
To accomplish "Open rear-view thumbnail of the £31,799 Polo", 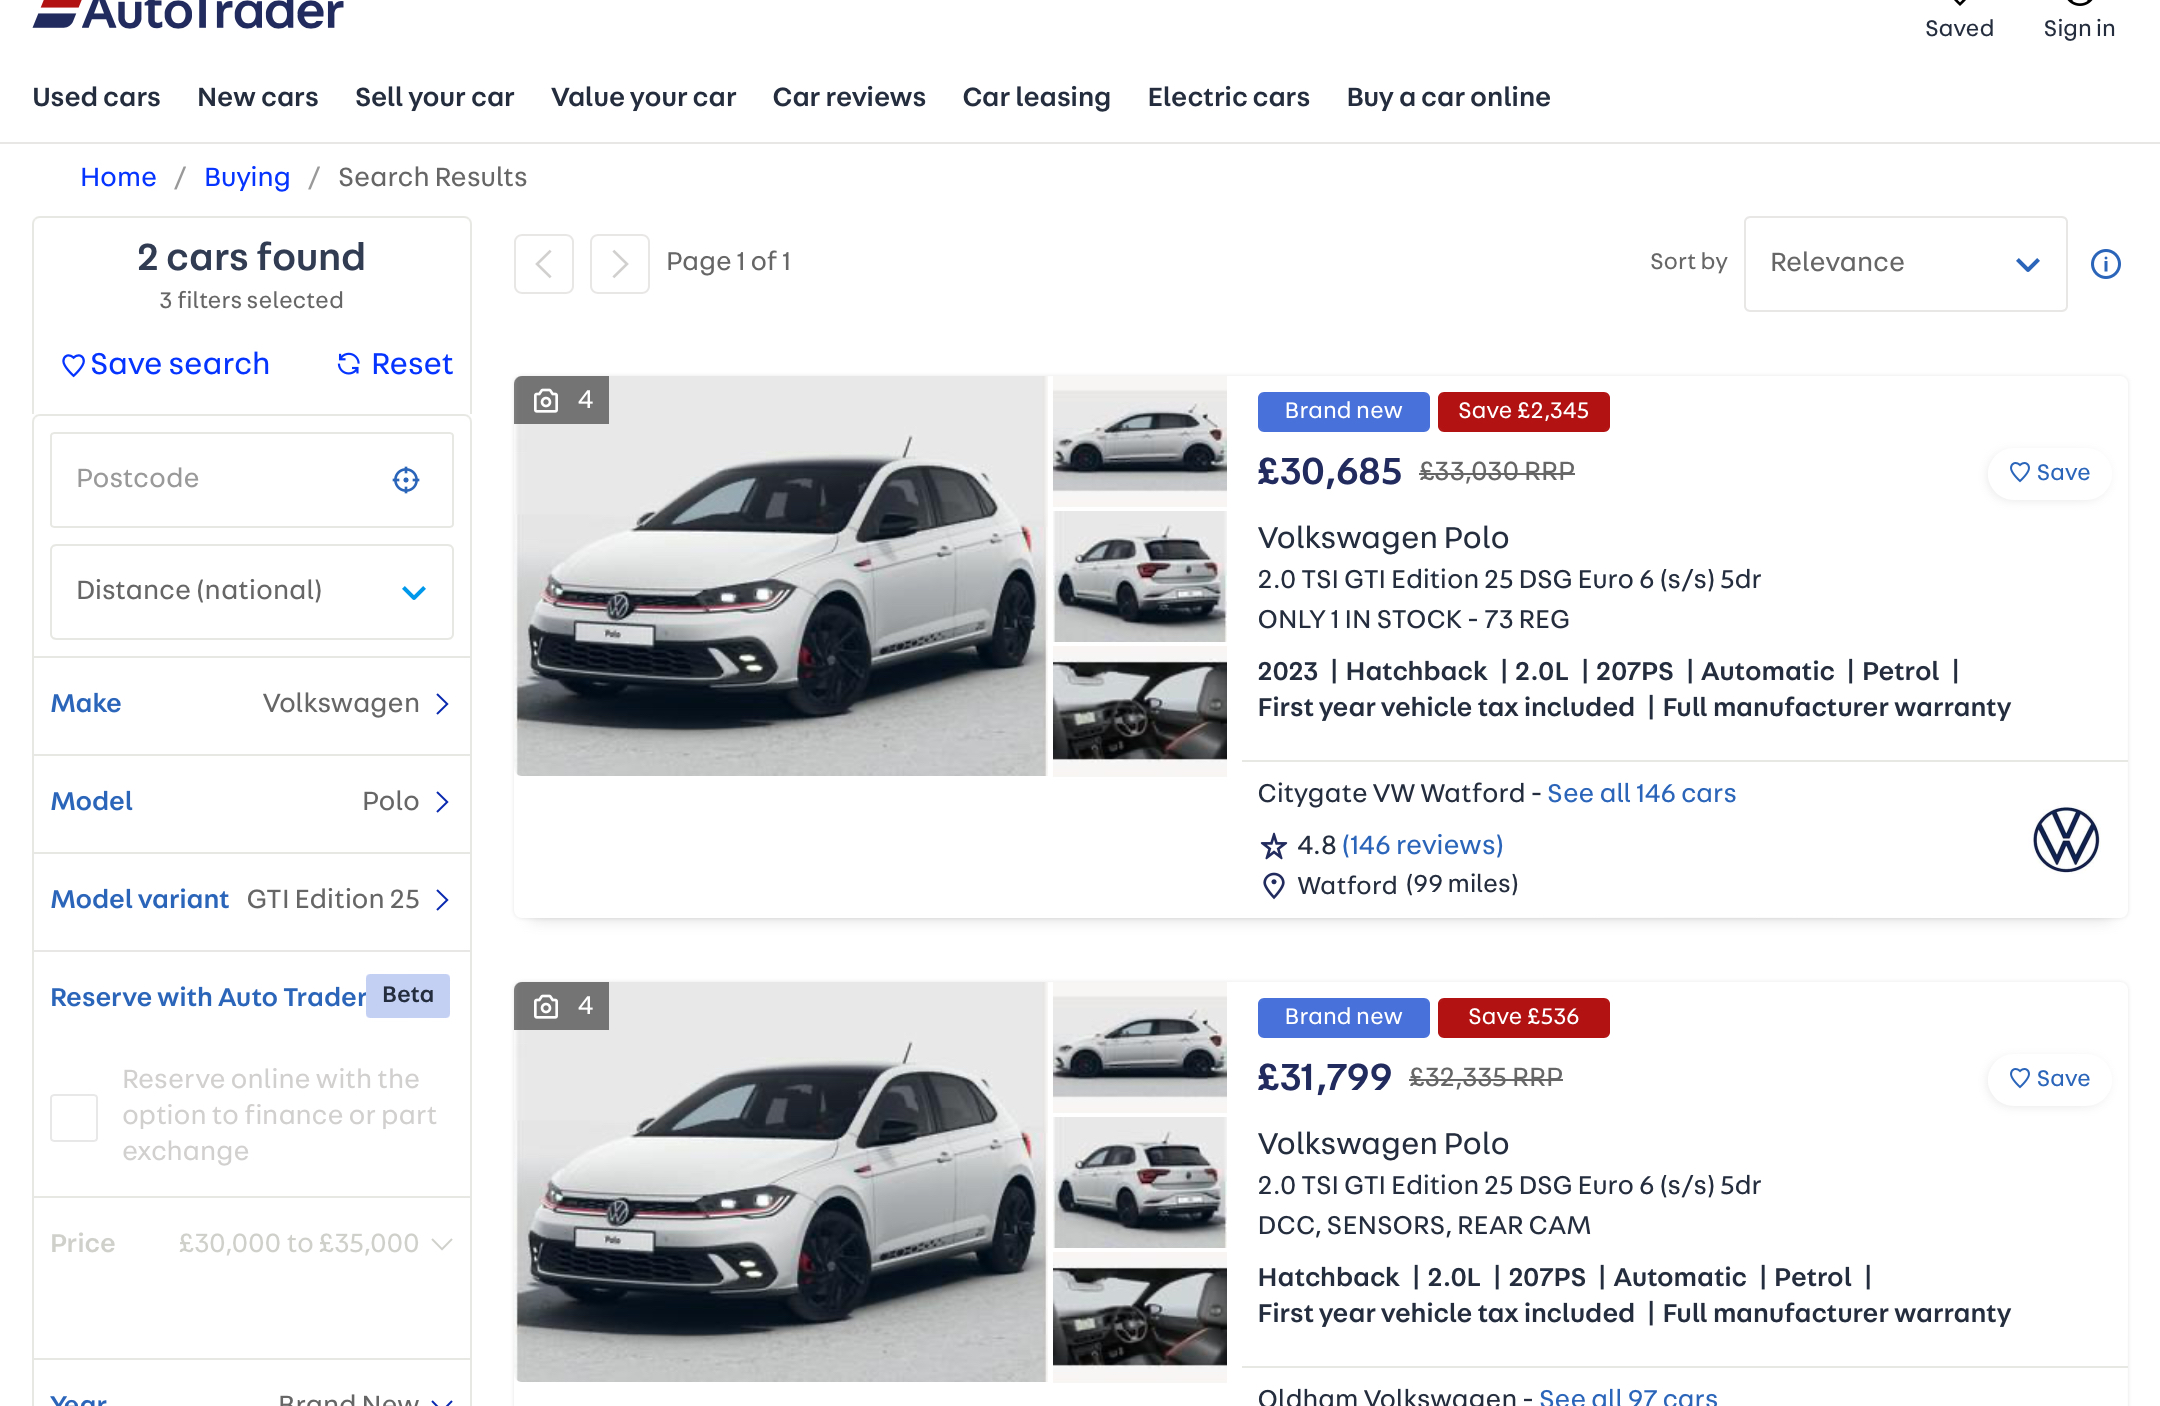I will point(1140,1182).
